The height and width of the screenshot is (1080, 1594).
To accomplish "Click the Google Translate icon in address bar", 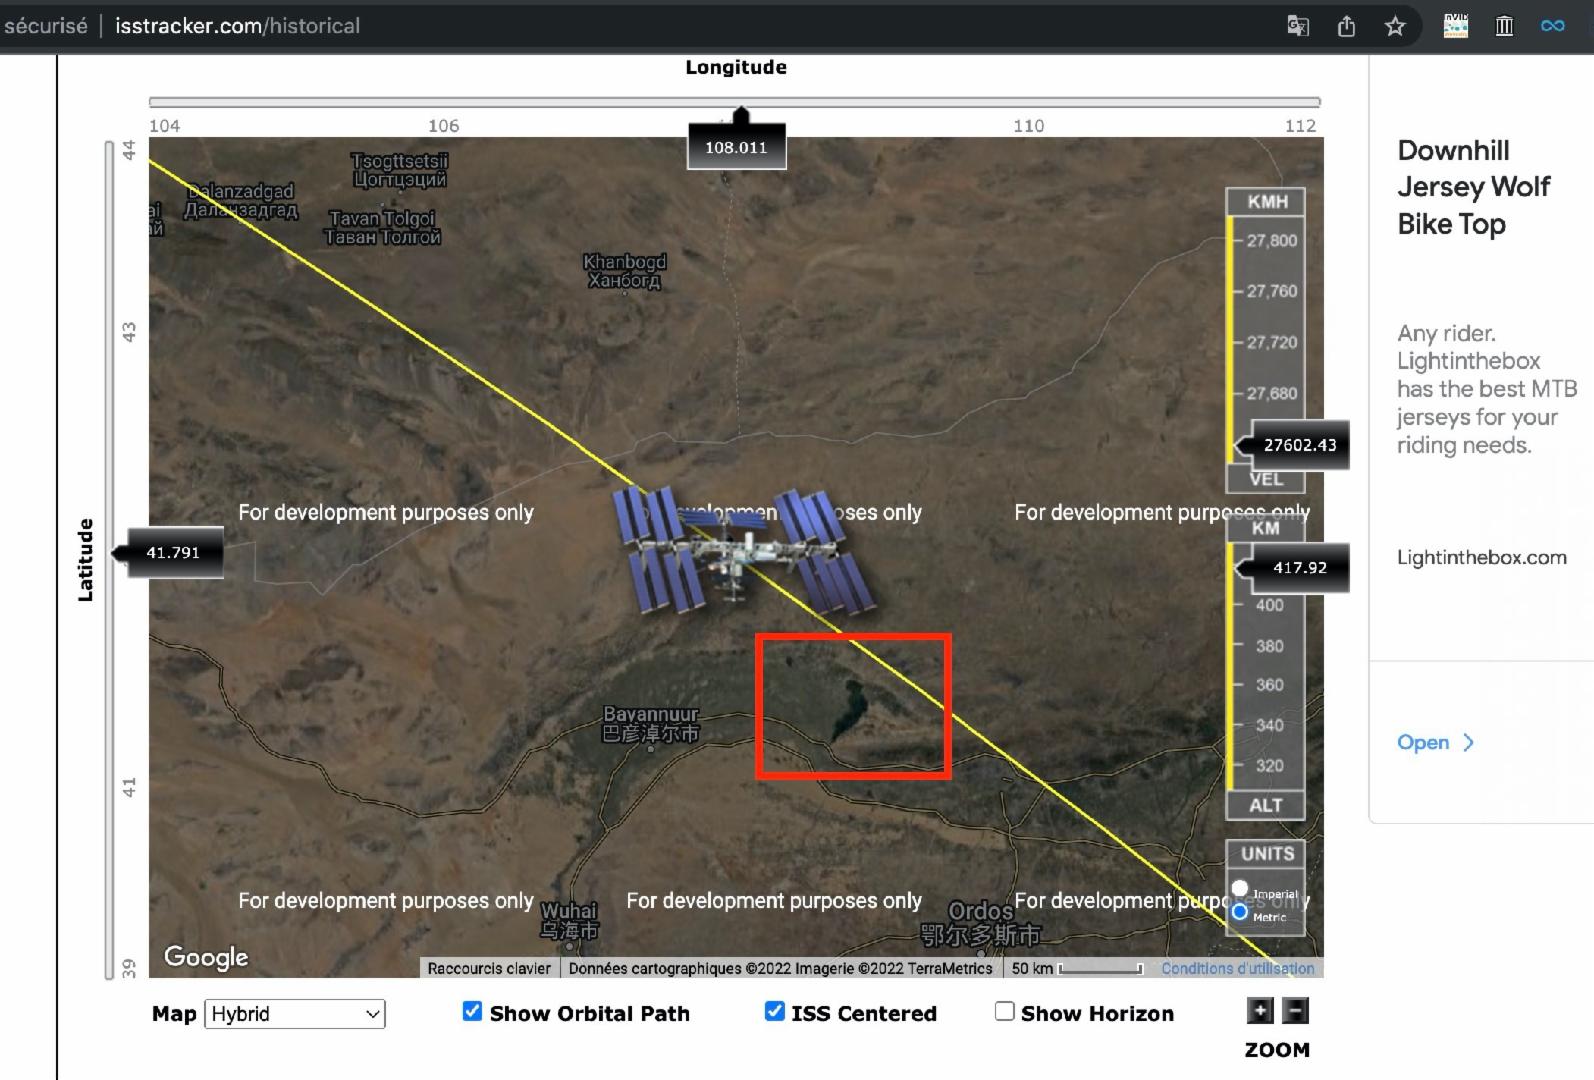I will point(1297,26).
